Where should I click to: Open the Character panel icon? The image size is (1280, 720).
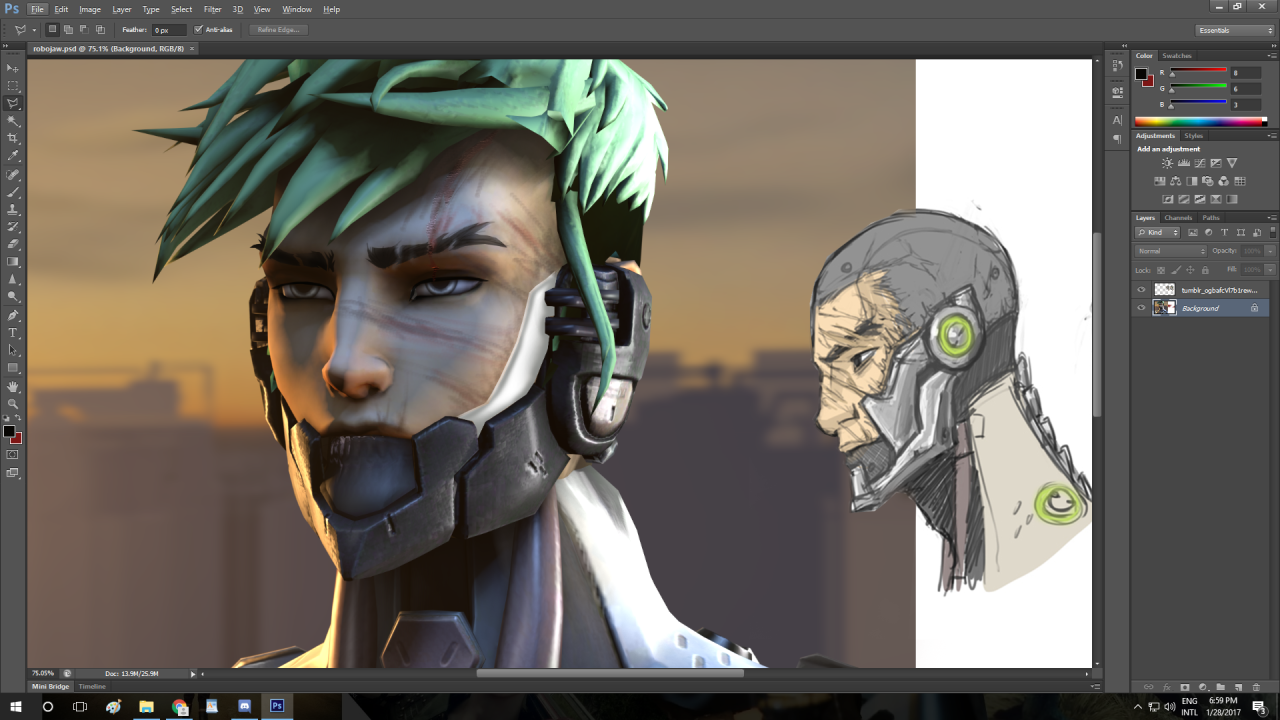pyautogui.click(x=1117, y=120)
